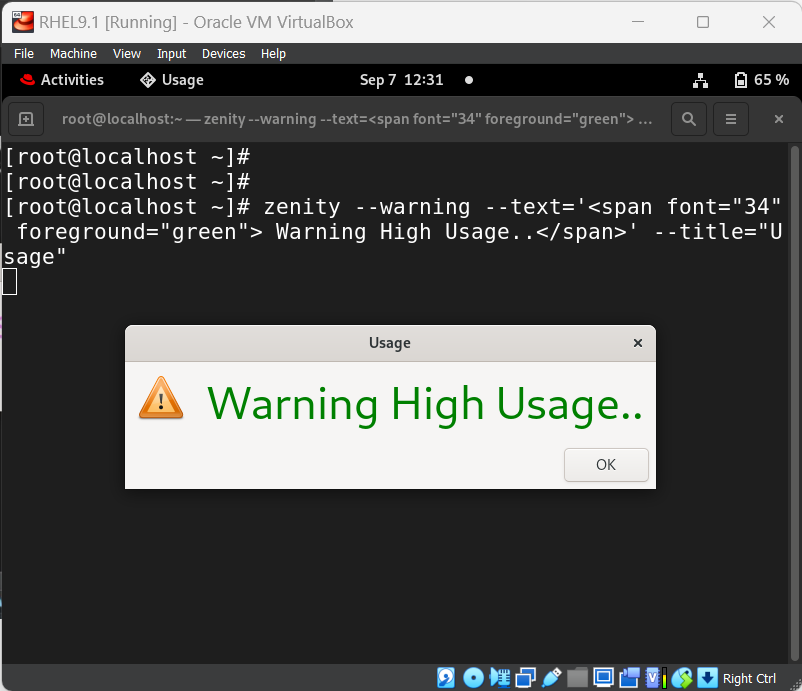The image size is (802, 691).
Task: Open the View menu
Action: 126,54
